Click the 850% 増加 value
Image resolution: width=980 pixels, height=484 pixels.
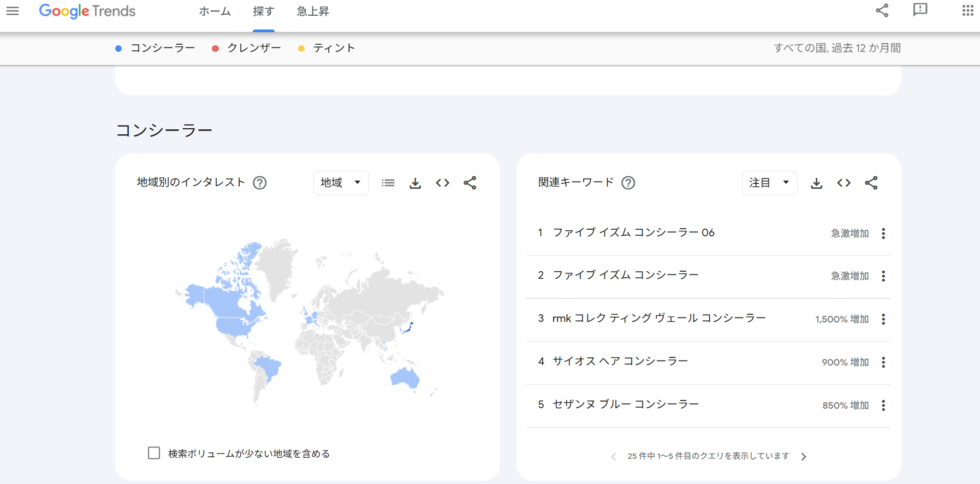coord(846,406)
